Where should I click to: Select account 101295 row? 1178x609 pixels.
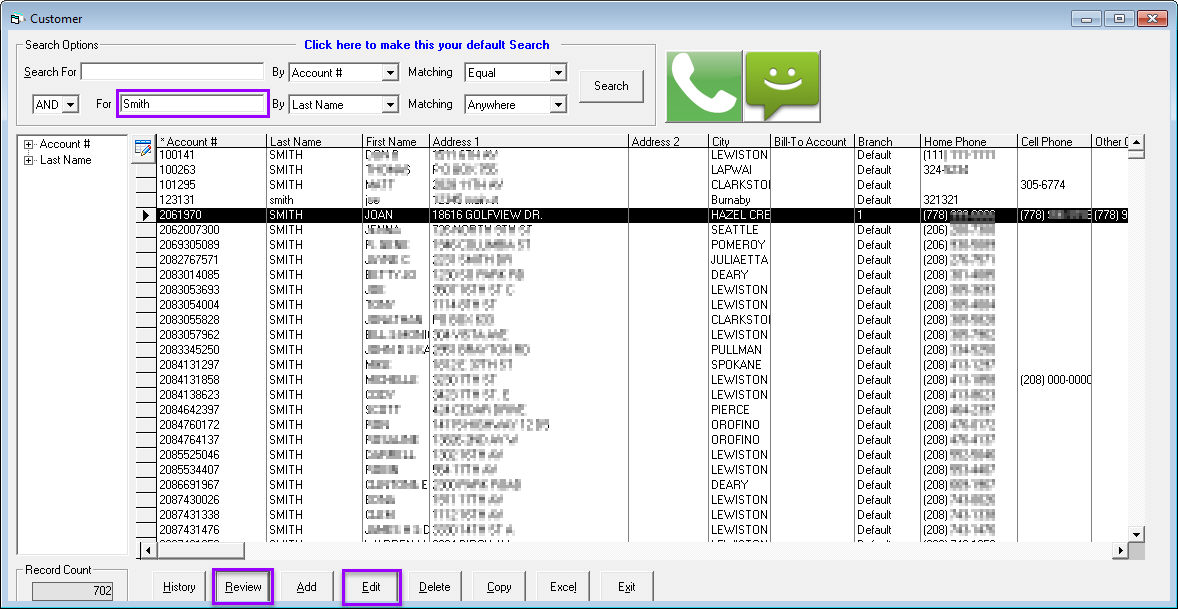coord(642,185)
